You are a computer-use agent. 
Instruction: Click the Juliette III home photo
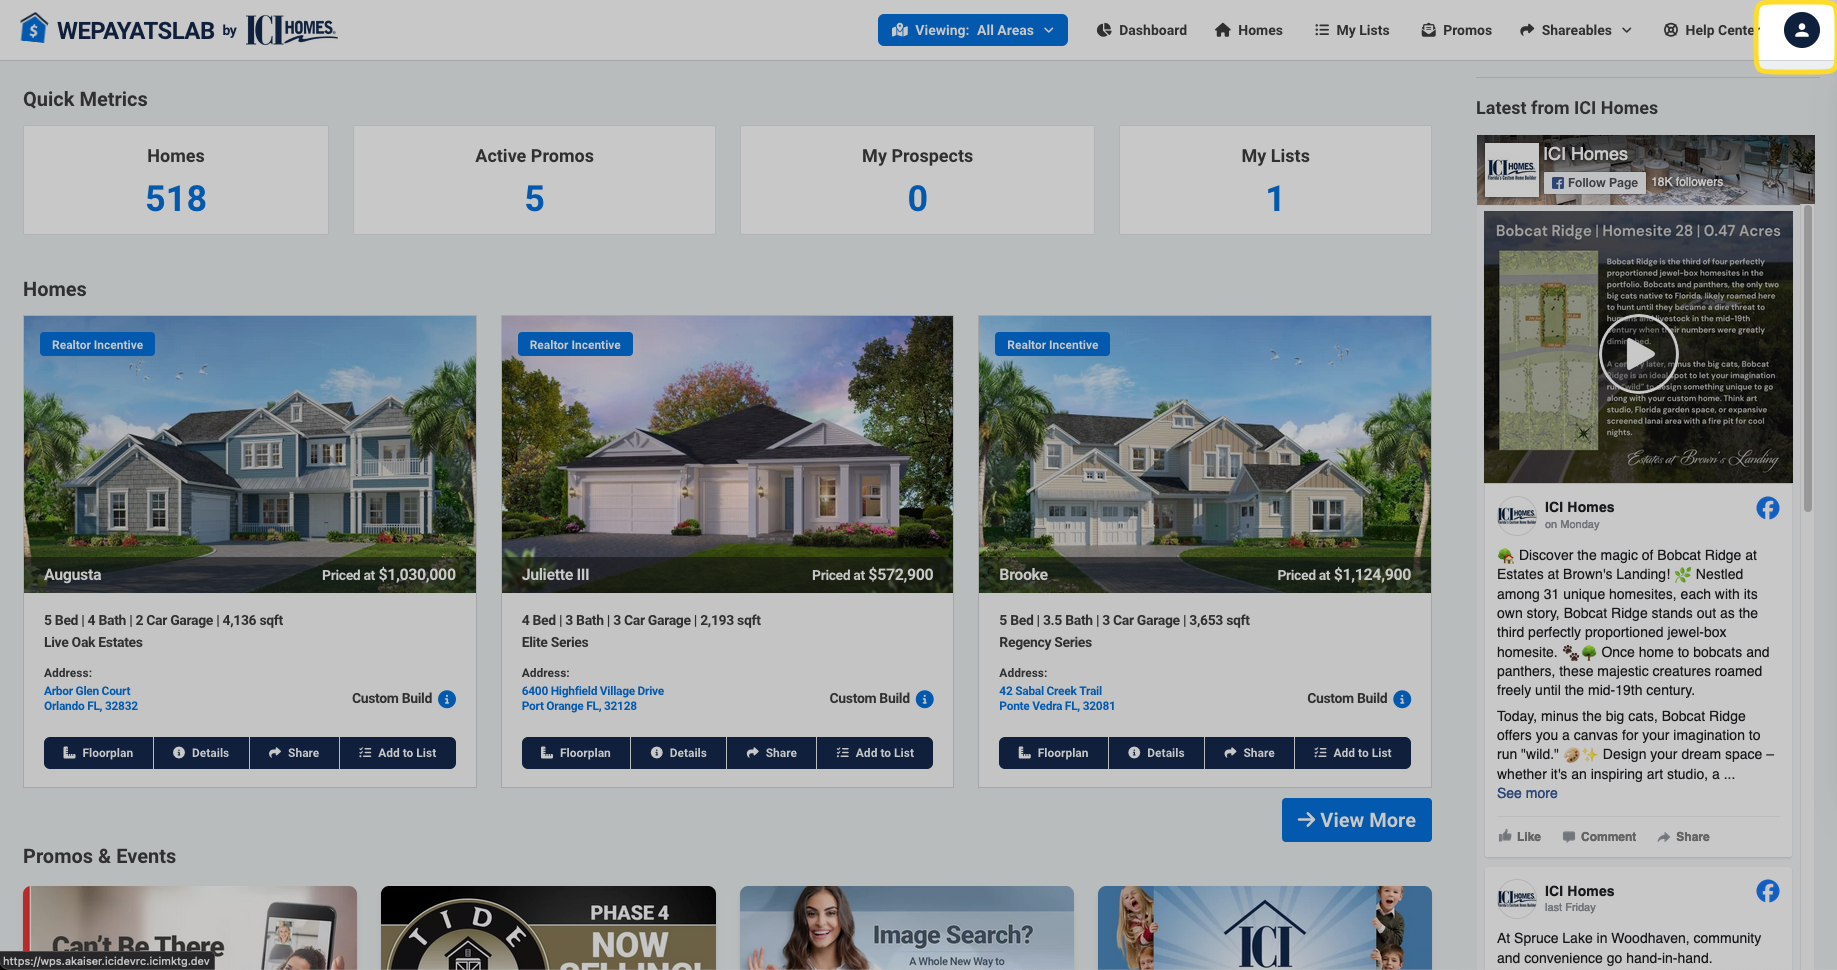tap(727, 455)
